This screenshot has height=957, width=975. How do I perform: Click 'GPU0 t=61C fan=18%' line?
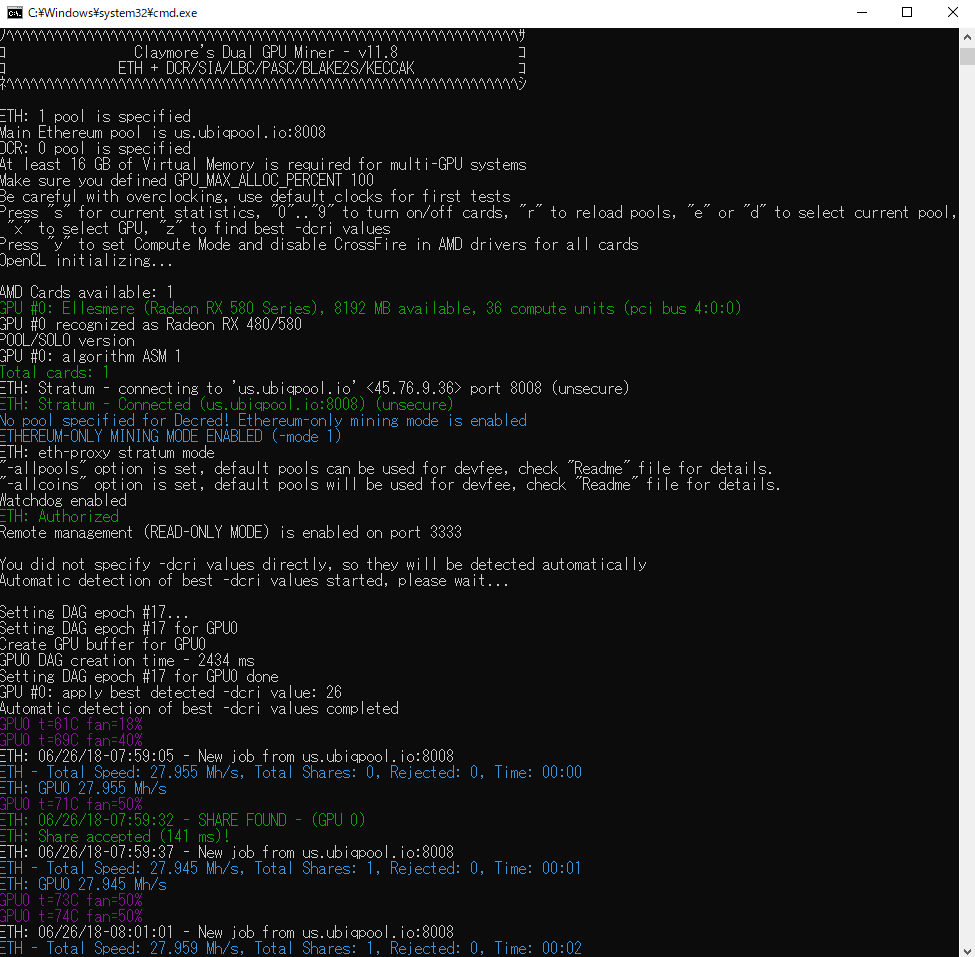[x=72, y=725]
